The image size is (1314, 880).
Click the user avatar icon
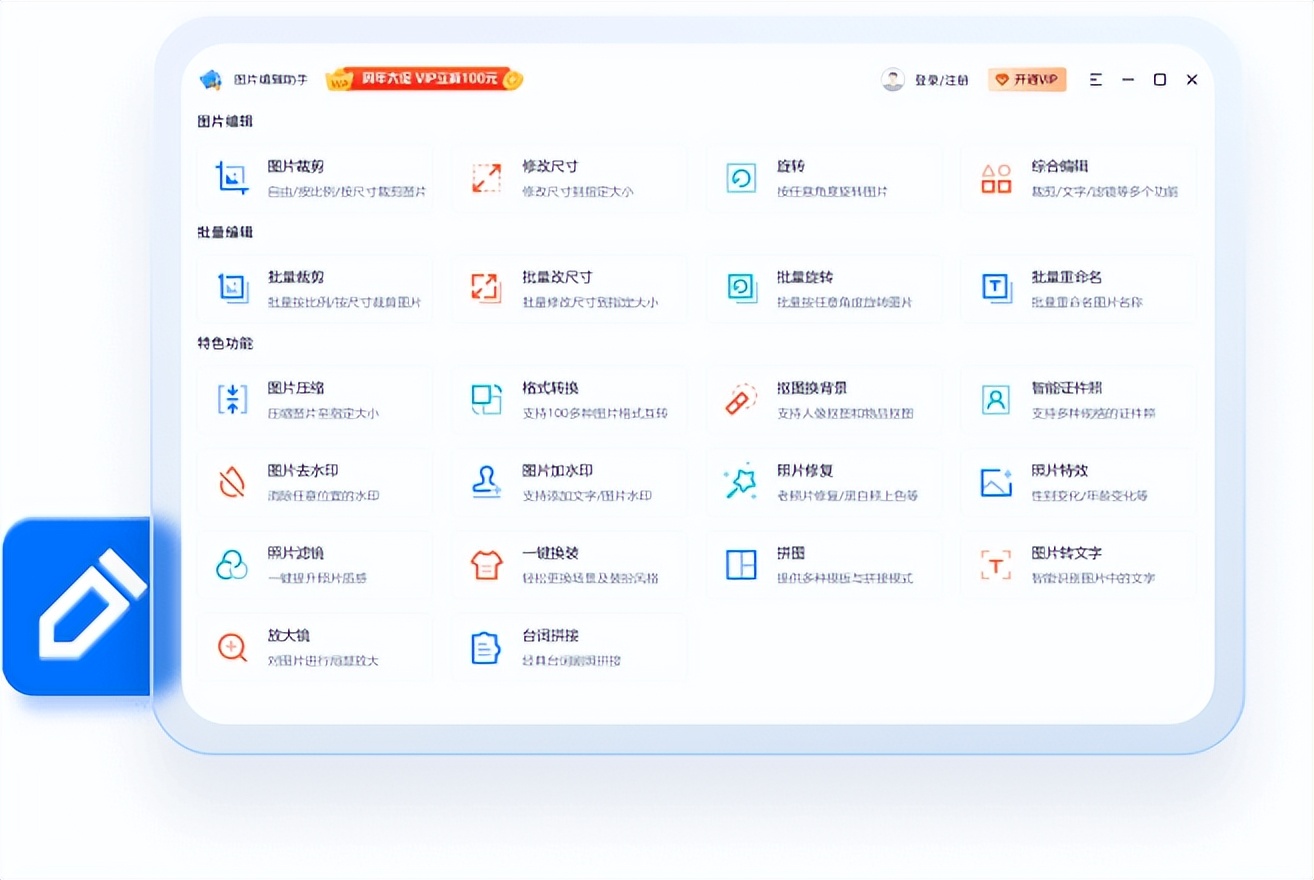[892, 80]
